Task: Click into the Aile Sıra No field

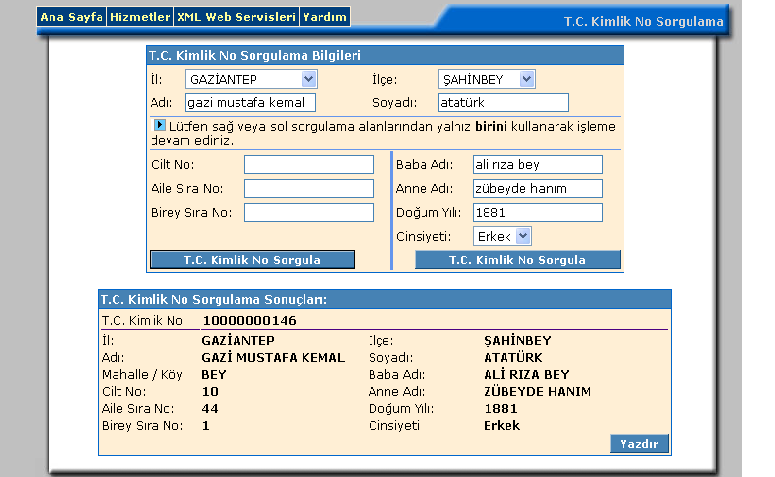Action: (x=308, y=188)
